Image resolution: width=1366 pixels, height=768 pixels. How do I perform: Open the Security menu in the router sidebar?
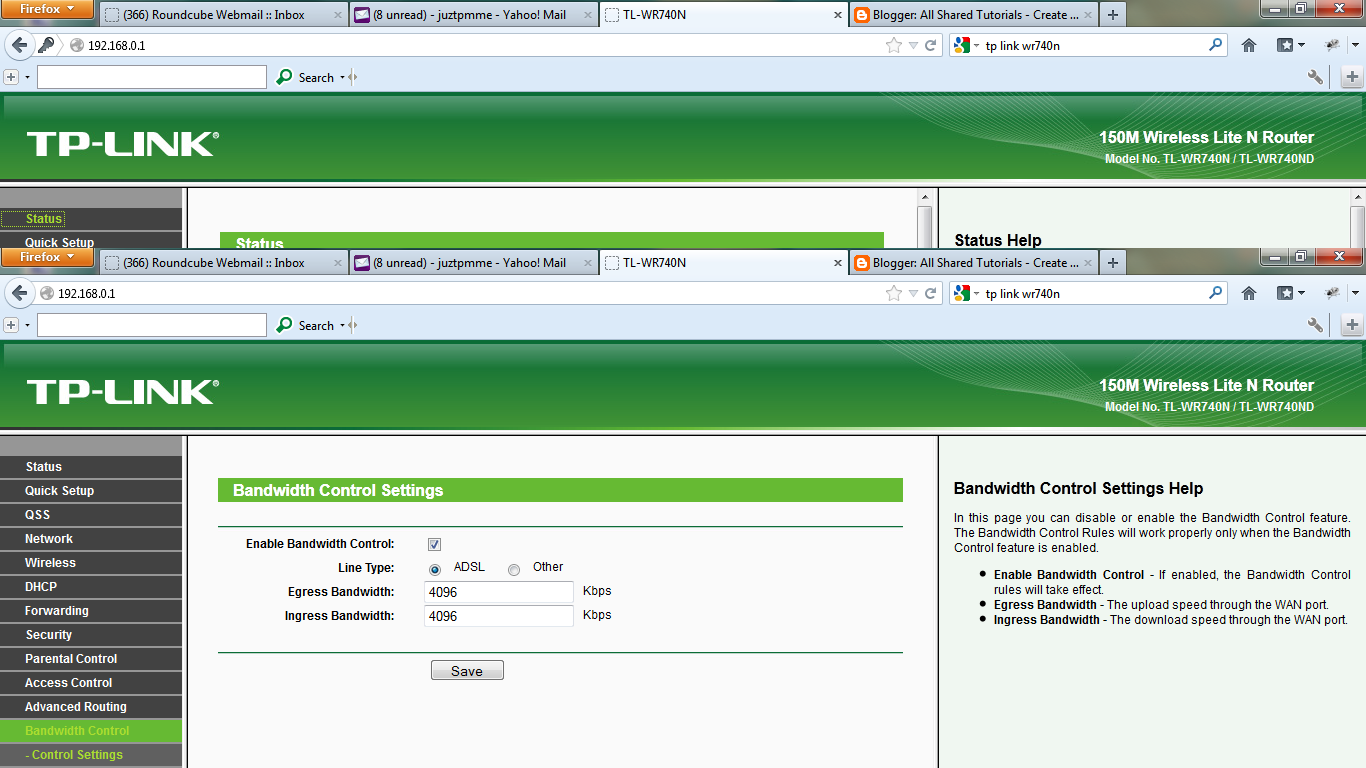click(x=91, y=635)
